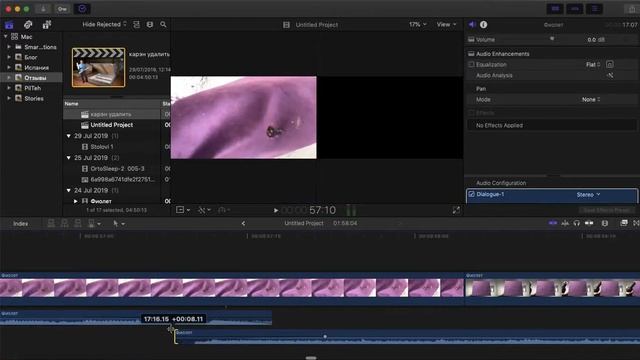Show the equalizer controls button beside Flat
Image resolution: width=640 pixels, height=360 pixels.
(x=610, y=64)
